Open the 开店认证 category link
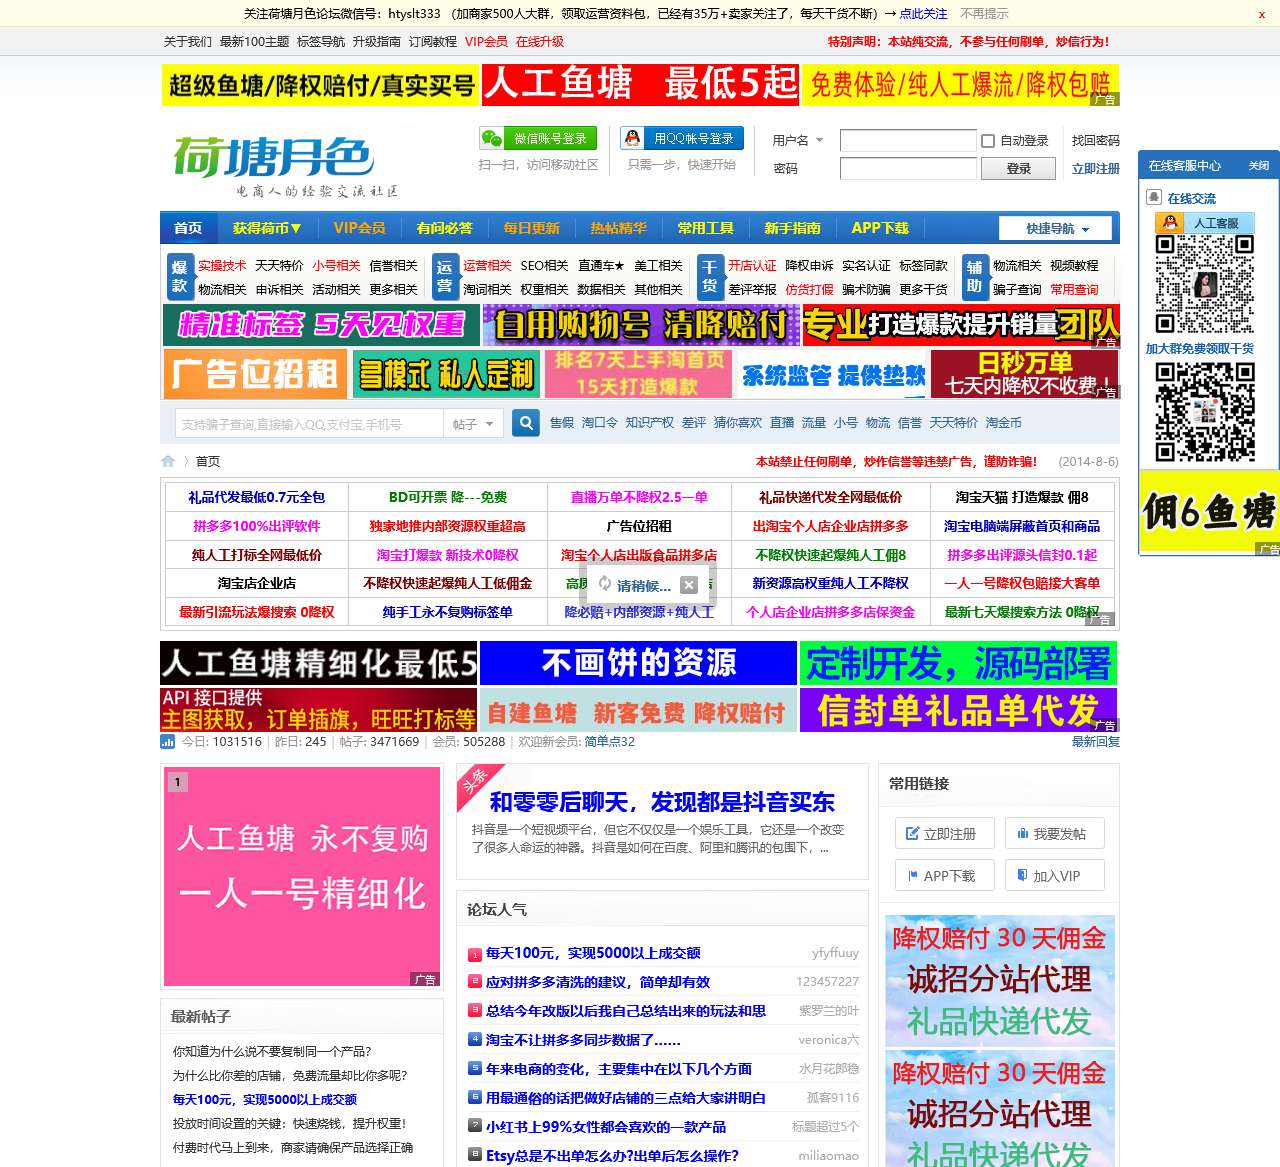Image resolution: width=1280 pixels, height=1167 pixels. coord(752,266)
